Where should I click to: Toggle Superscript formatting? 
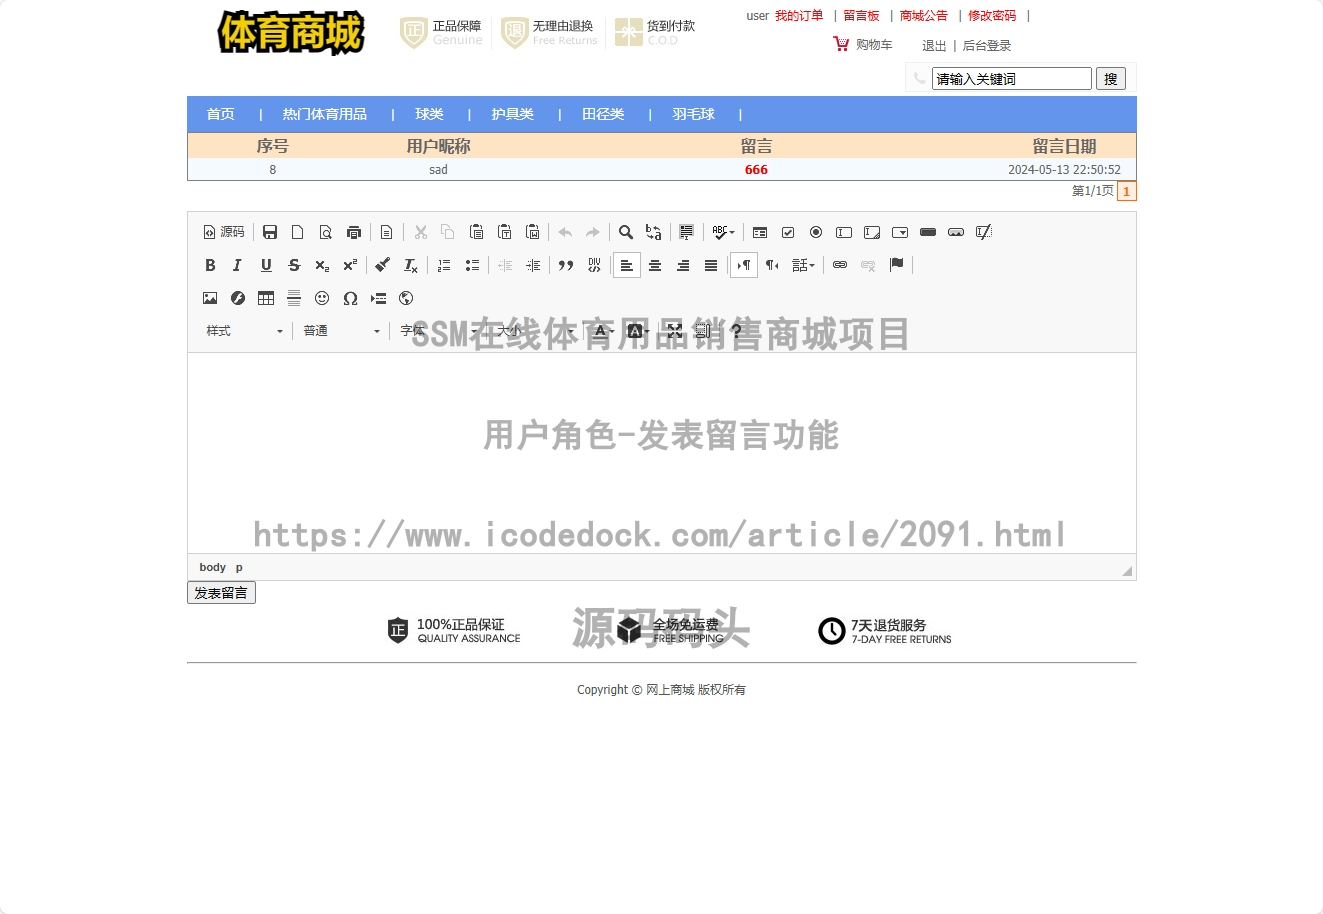pos(350,265)
